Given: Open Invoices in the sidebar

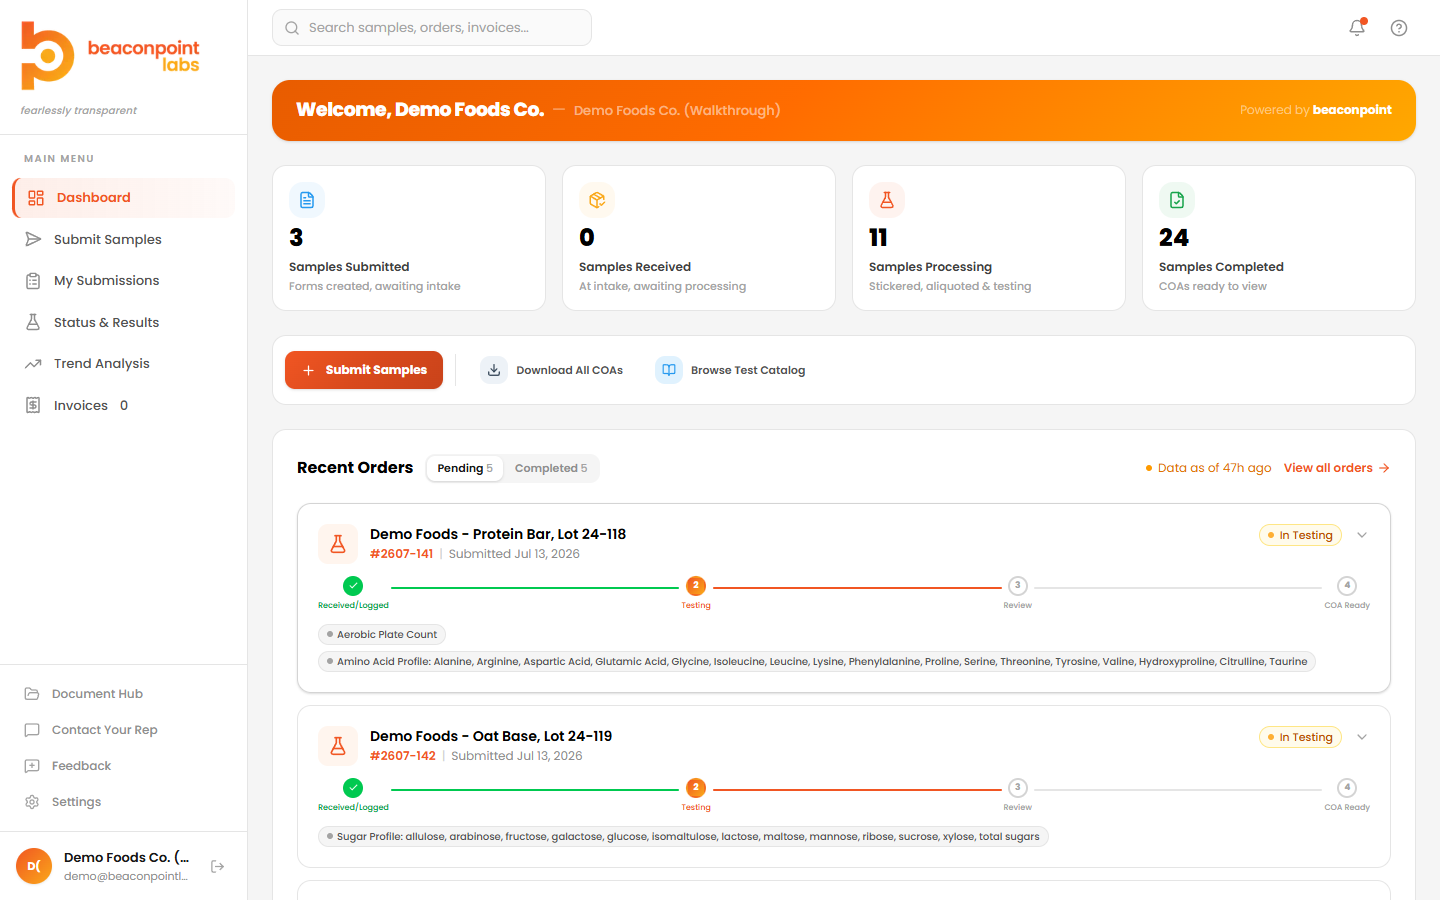Looking at the screenshot, I should (x=124, y=405).
